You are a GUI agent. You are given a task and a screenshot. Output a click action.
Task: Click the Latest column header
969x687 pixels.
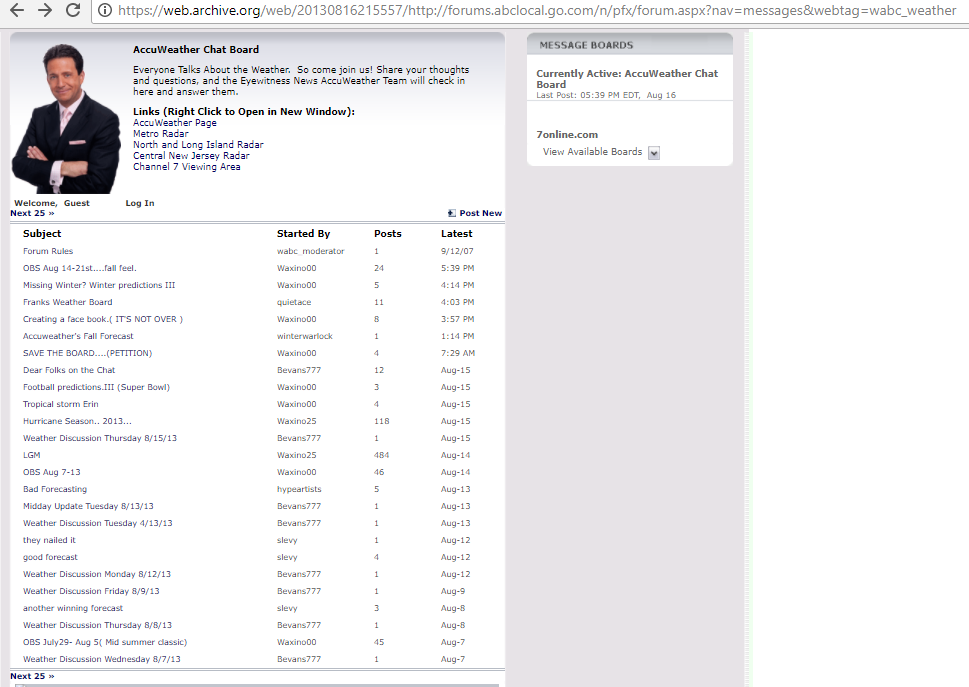click(457, 234)
